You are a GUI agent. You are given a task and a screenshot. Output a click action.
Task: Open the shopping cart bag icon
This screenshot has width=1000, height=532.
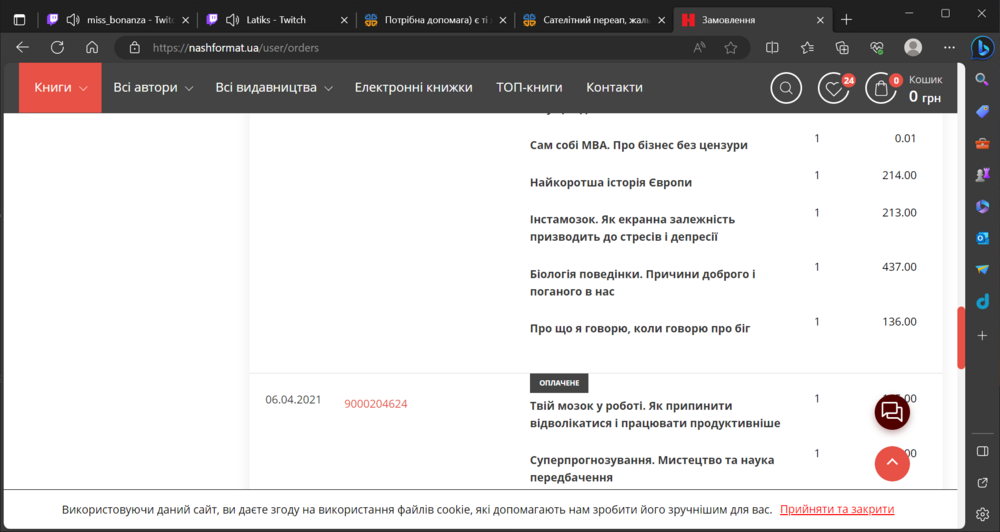point(881,88)
